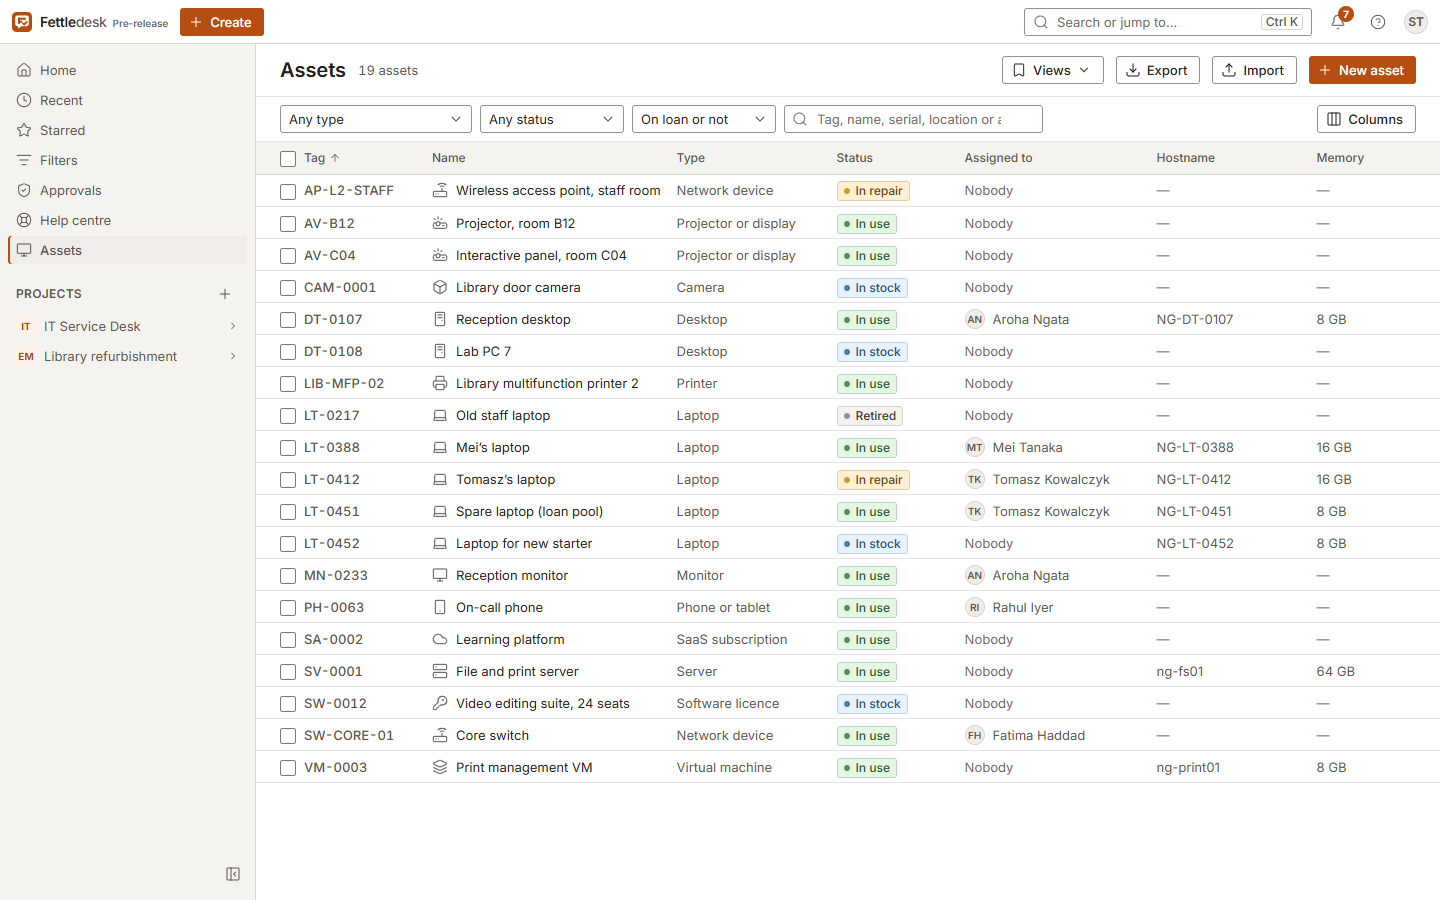The image size is (1440, 900).
Task: Click the key icon beside Video editing suite
Action: tap(440, 703)
